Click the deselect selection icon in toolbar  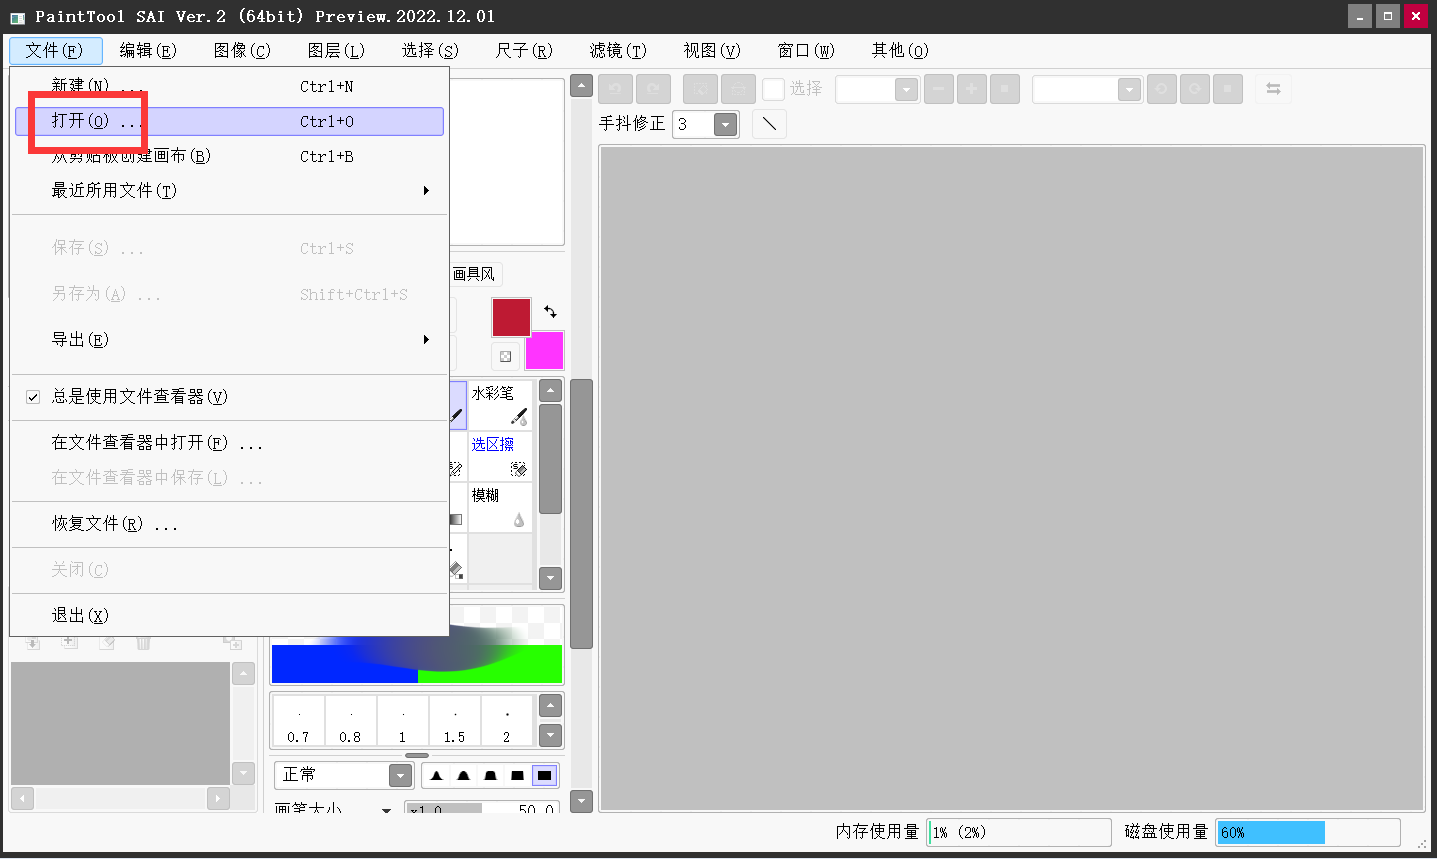[x=701, y=89]
